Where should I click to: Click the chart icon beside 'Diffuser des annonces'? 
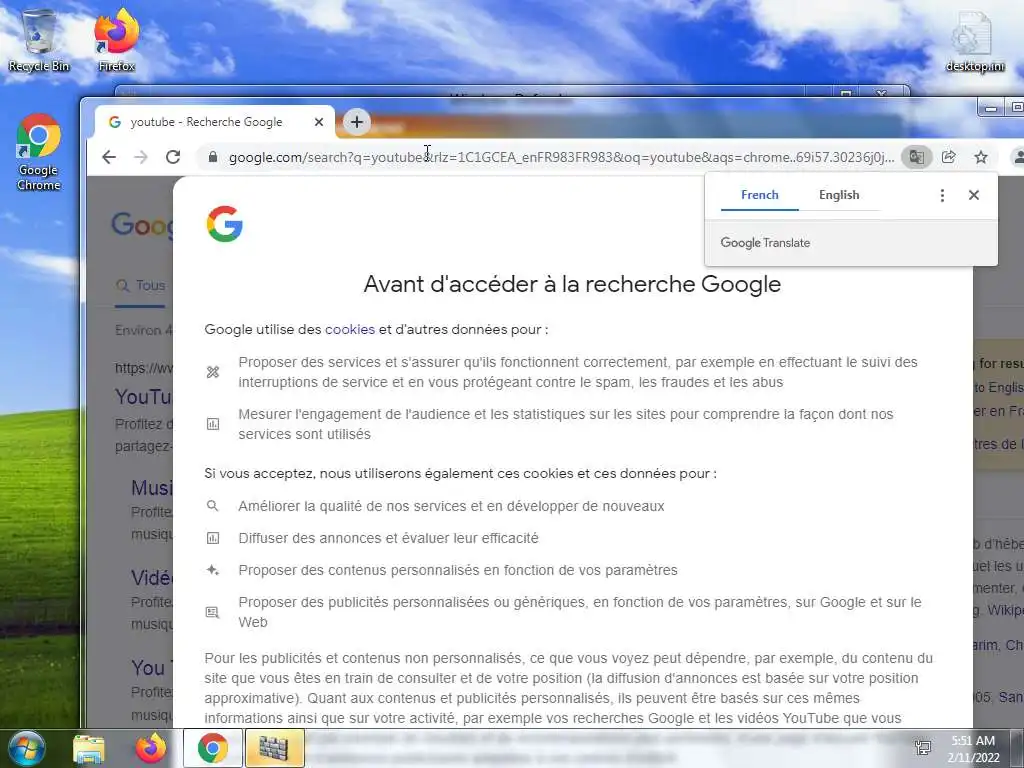coord(213,538)
